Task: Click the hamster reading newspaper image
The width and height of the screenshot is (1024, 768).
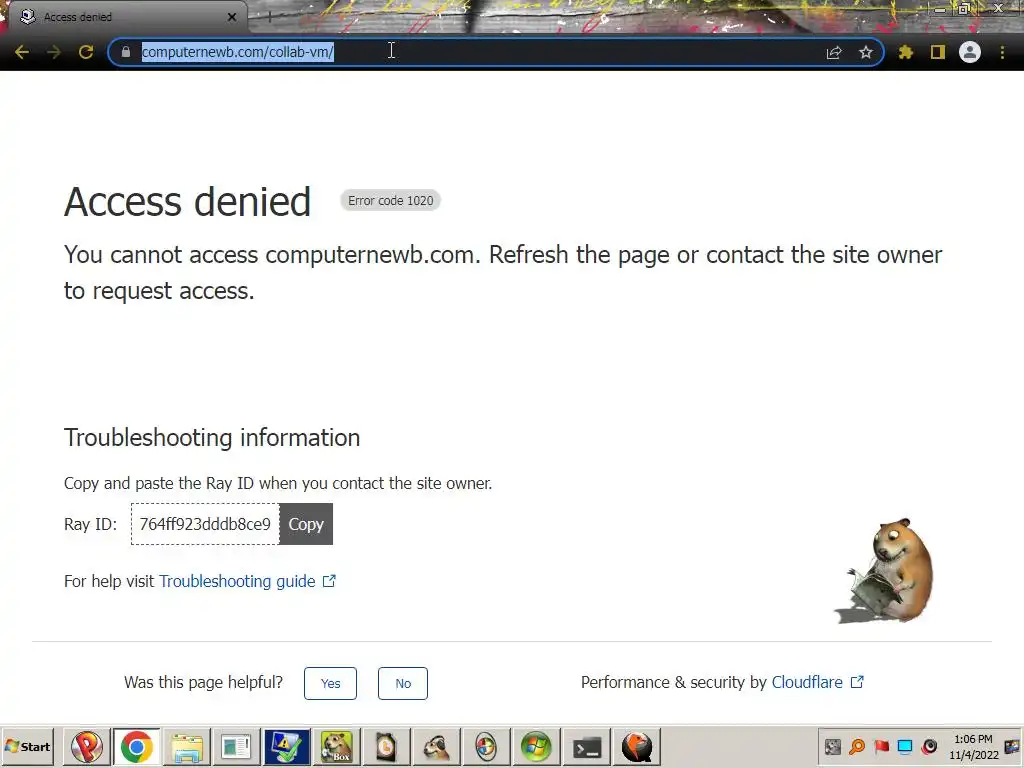Action: [884, 571]
